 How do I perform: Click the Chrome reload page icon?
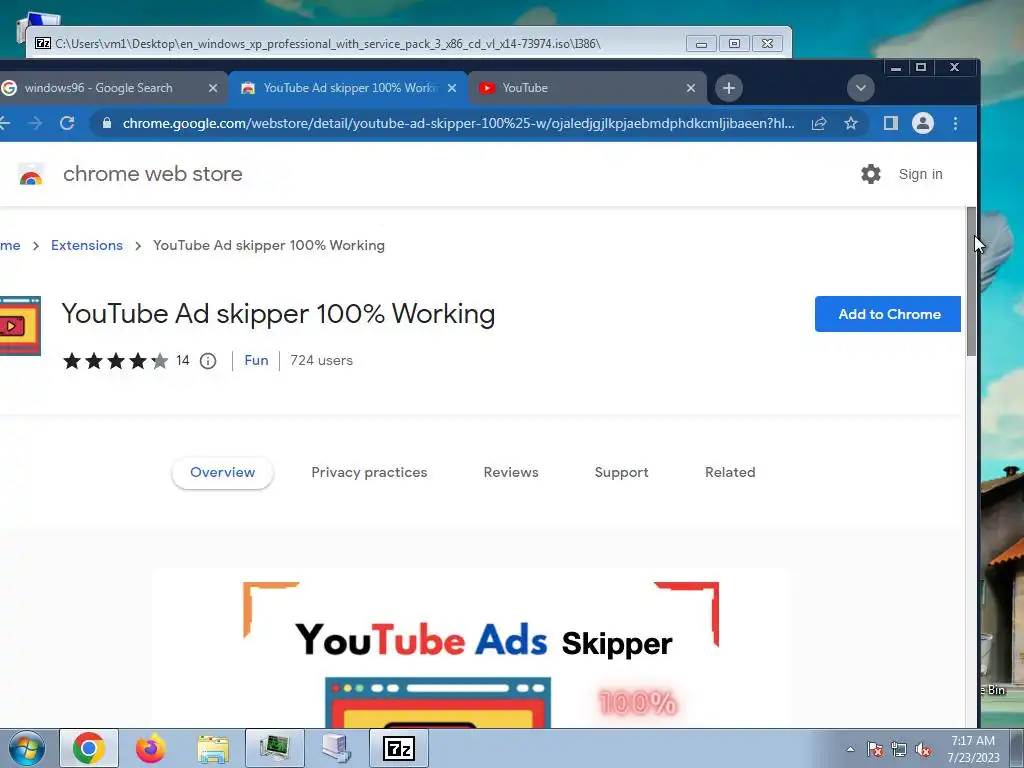67,123
